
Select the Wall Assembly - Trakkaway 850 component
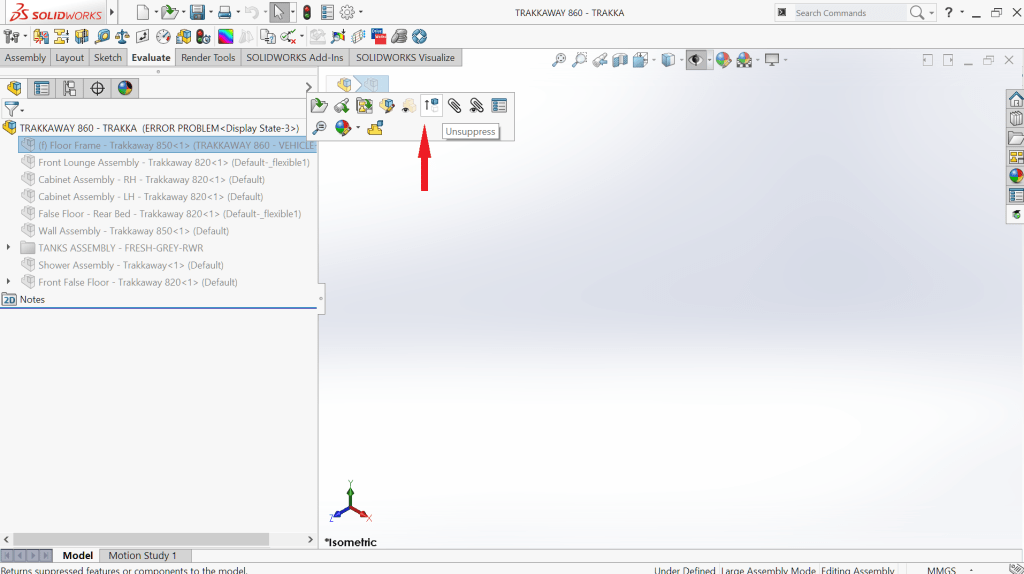pyautogui.click(x=132, y=231)
